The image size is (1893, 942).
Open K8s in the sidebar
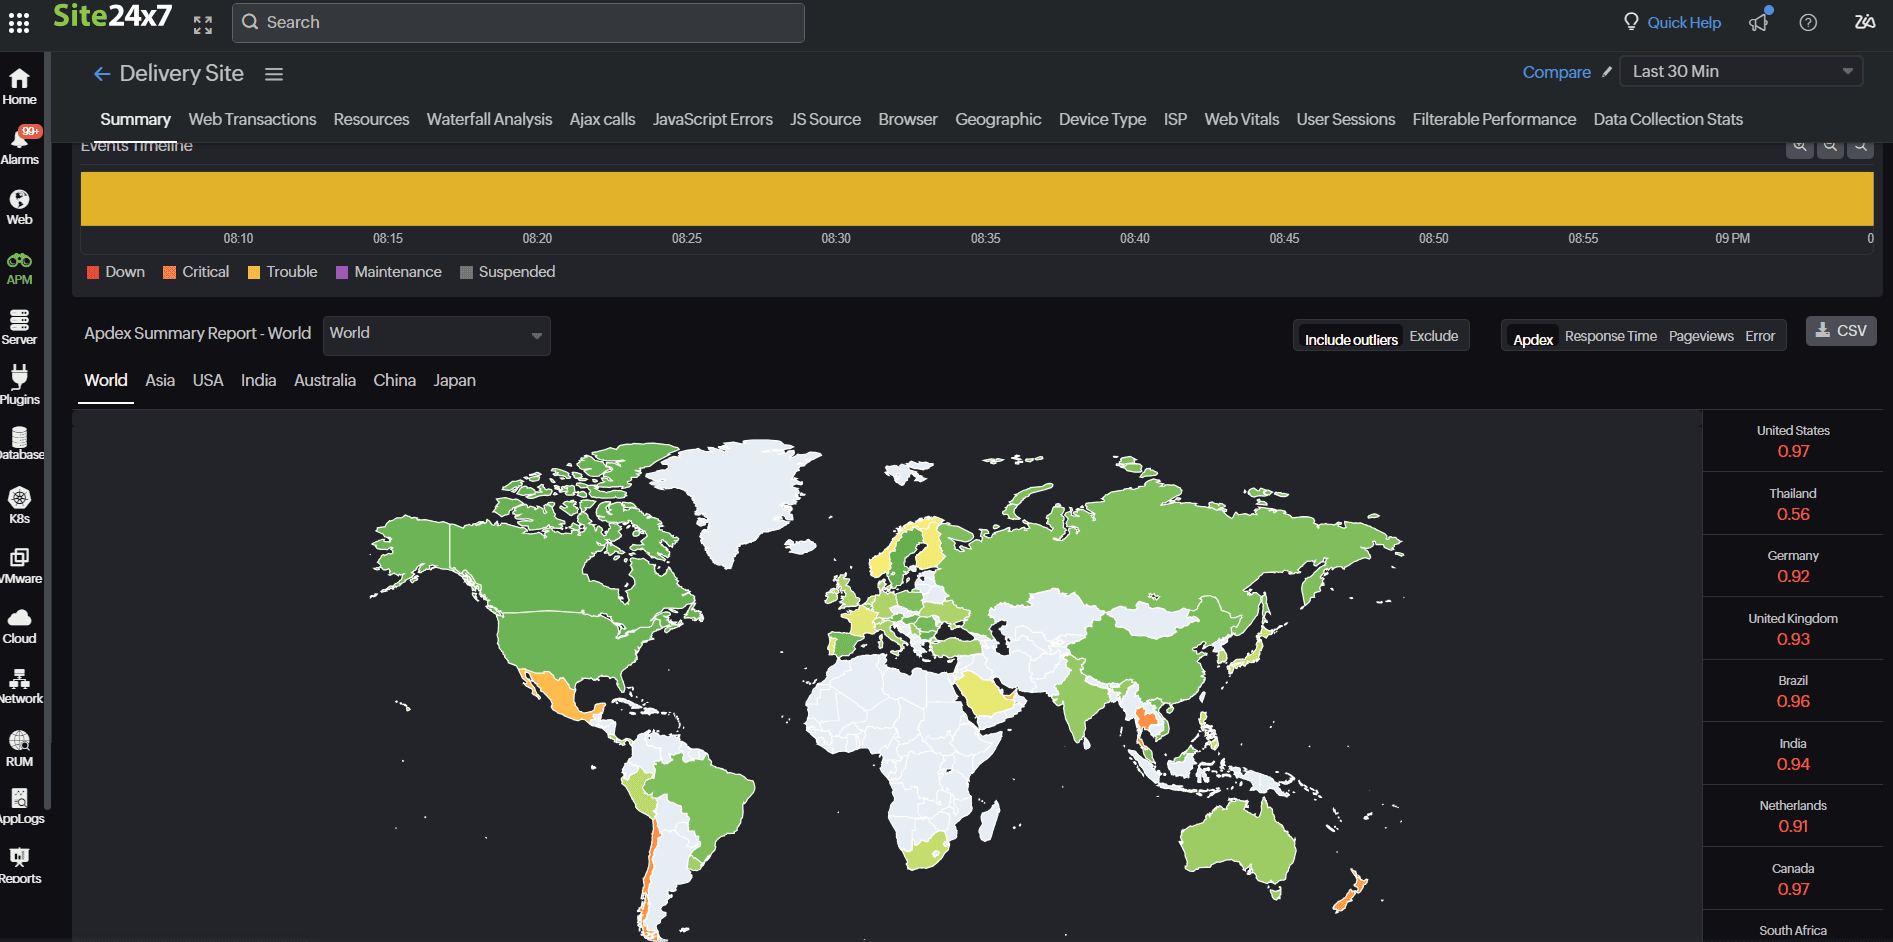click(x=19, y=505)
